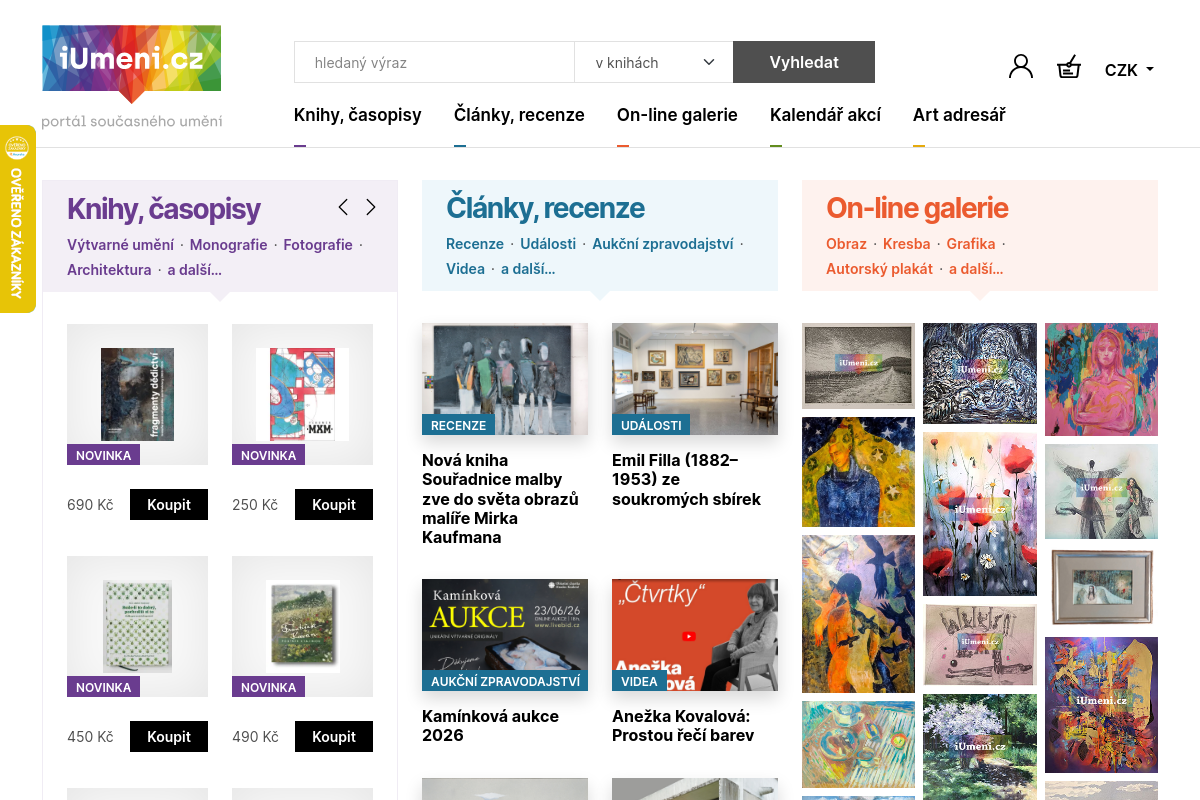1200x800 pixels.
Task: Select the Výtvarné umění book category
Action: 120,244
